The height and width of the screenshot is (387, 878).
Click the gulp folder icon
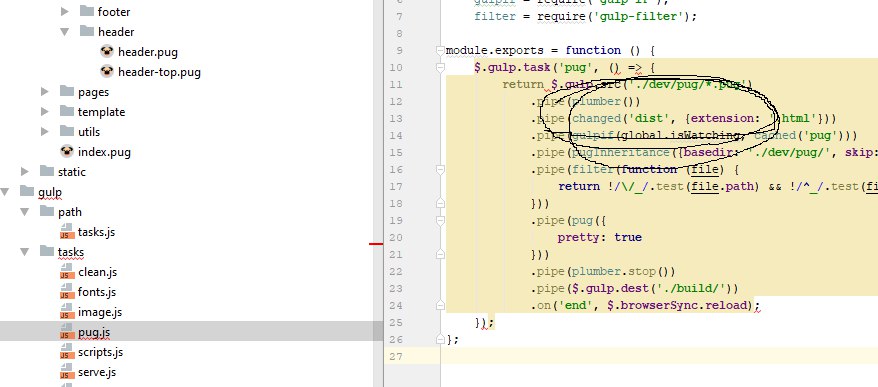[27, 191]
